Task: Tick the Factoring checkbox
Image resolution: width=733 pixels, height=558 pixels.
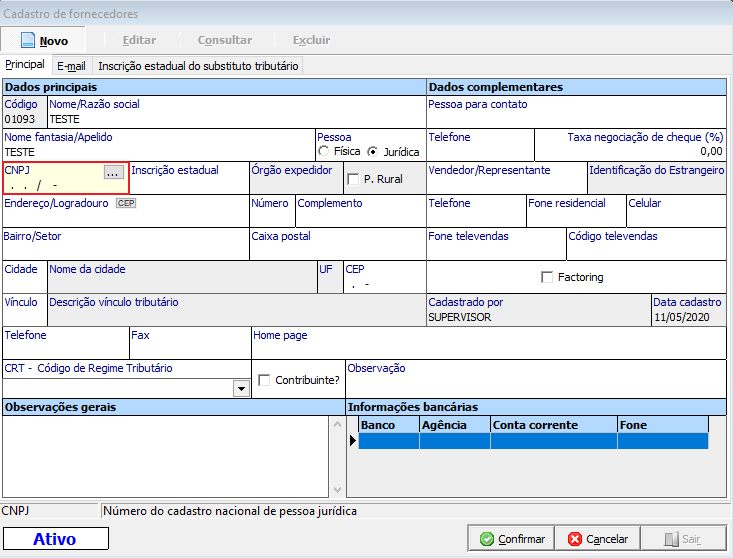Action: click(547, 277)
